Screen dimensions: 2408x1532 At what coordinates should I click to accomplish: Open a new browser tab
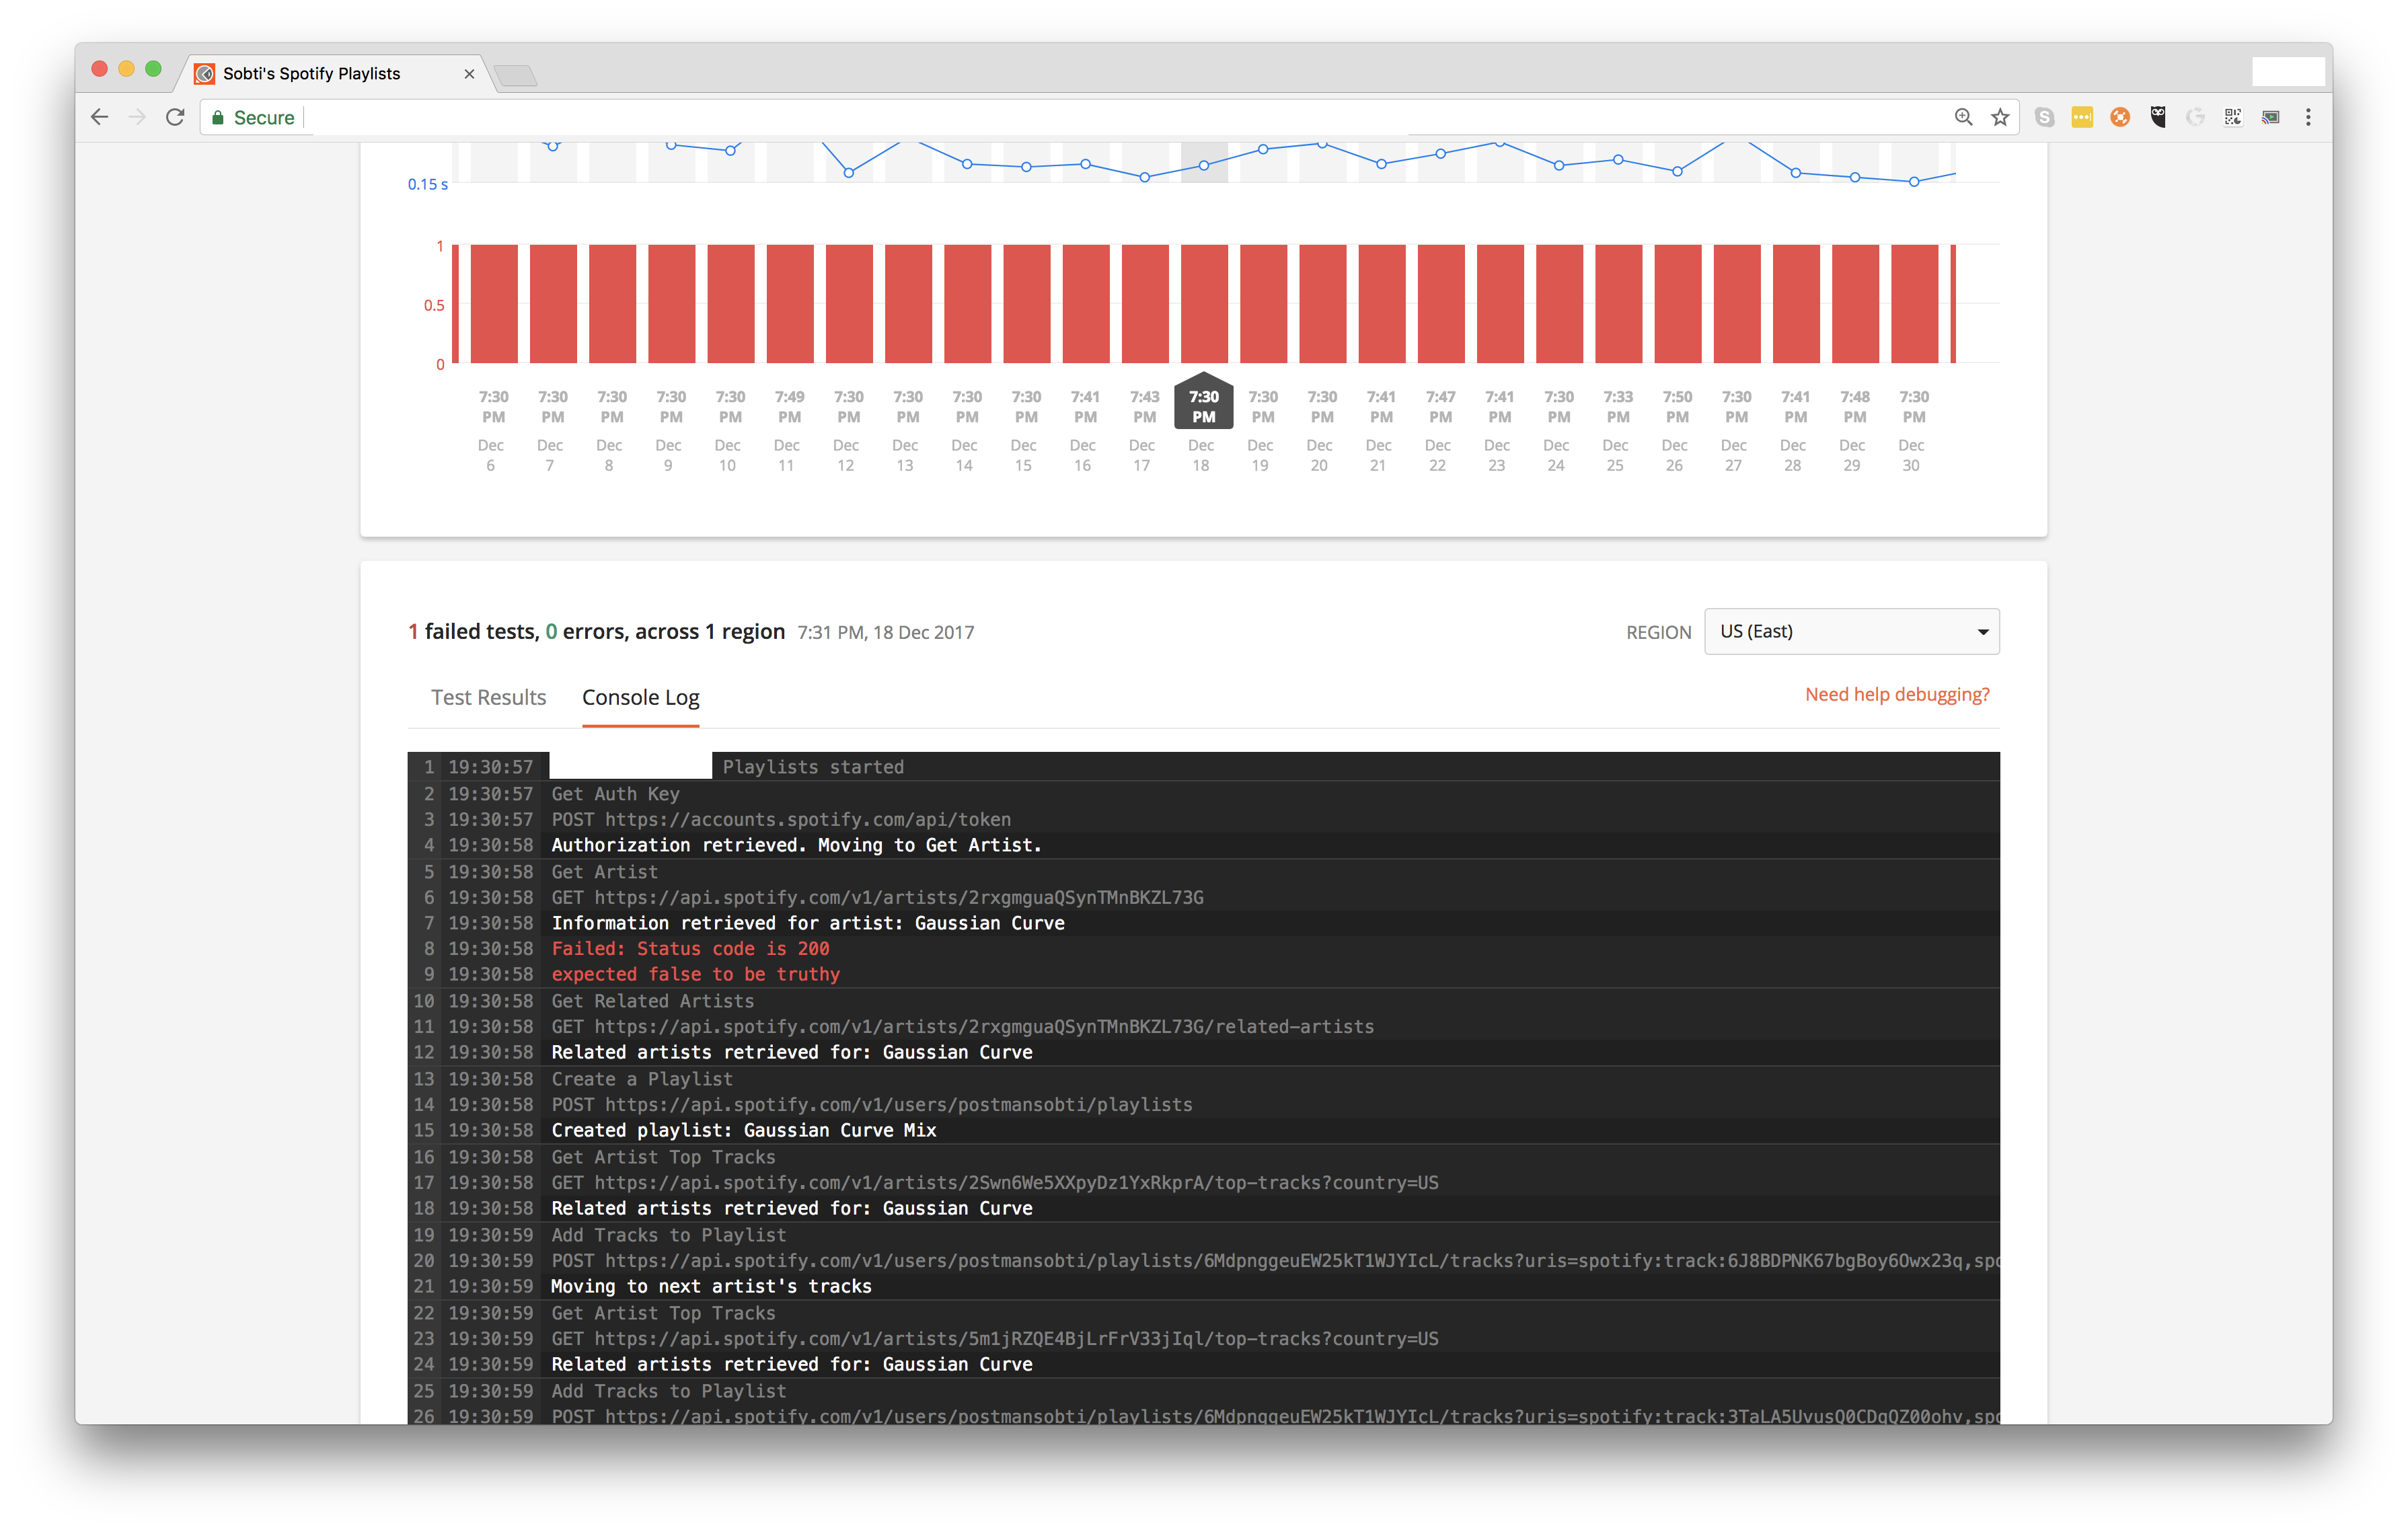coord(516,75)
